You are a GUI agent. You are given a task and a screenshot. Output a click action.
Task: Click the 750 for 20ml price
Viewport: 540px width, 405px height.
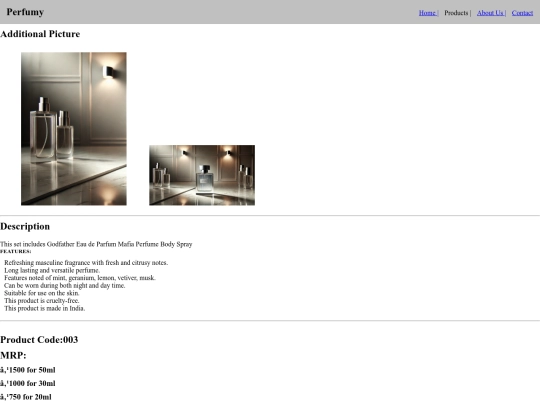(x=26, y=397)
